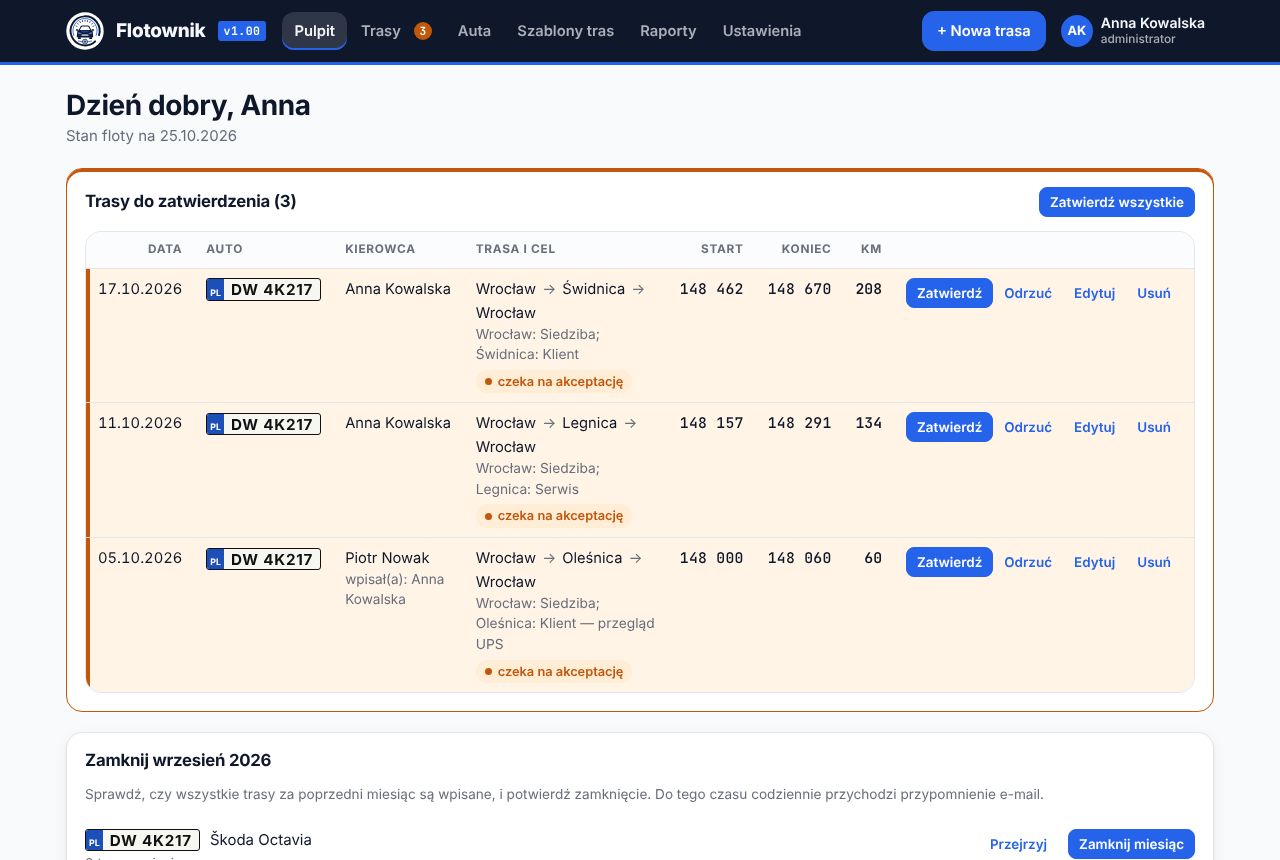Click Przejrzyj link for September

pos(1018,844)
